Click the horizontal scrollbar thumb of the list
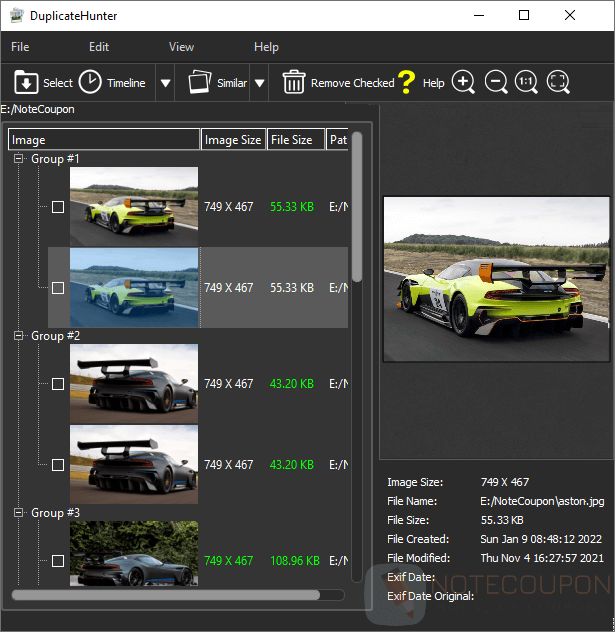 [x=166, y=595]
